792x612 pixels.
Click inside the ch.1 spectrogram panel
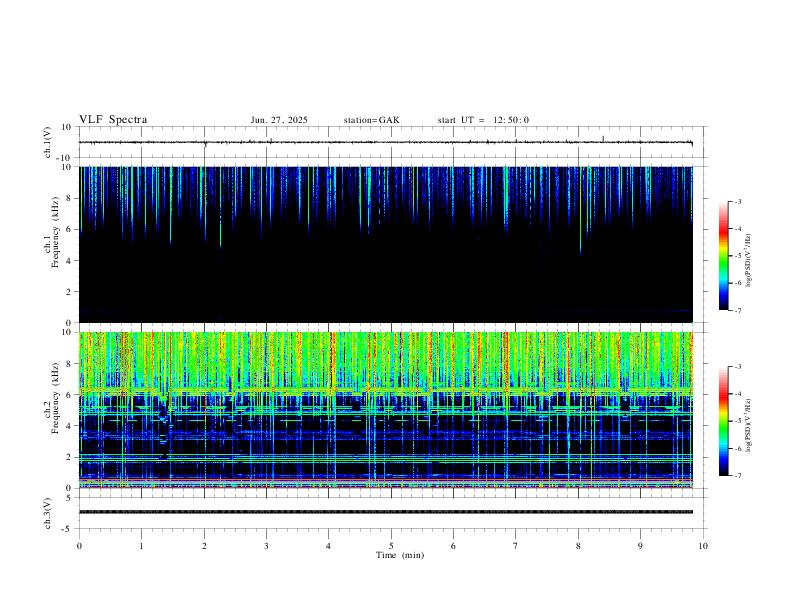[x=386, y=244]
